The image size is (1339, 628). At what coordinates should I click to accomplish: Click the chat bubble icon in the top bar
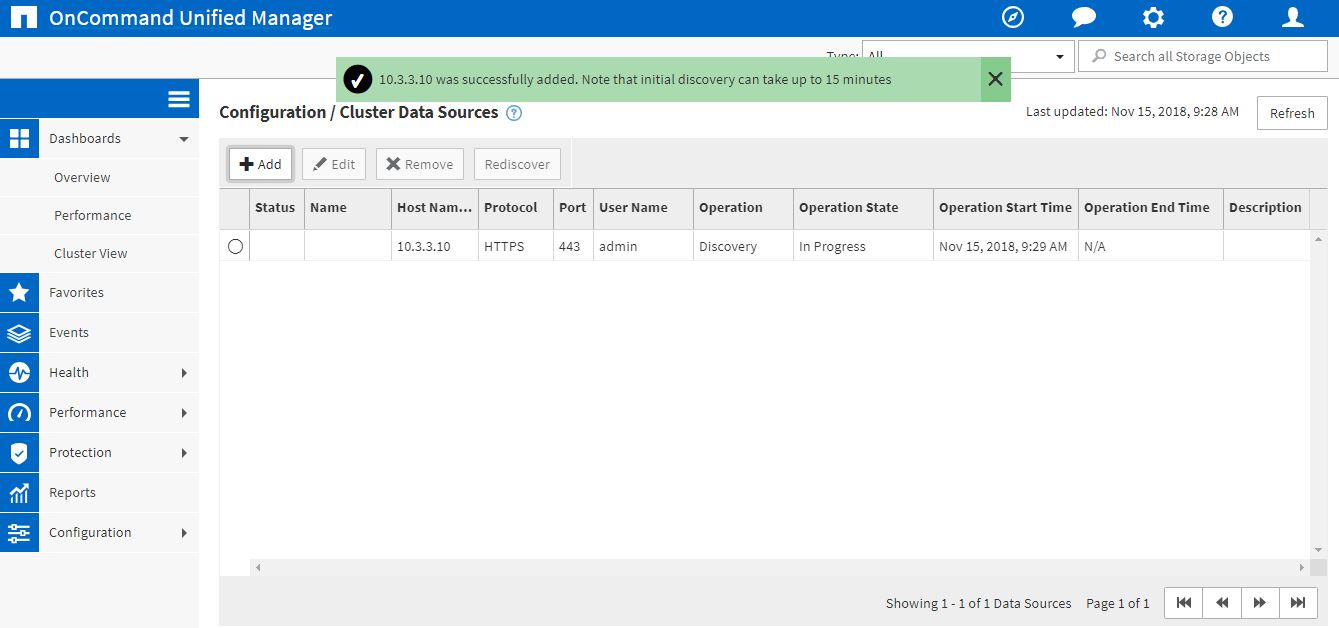[x=1082, y=17]
